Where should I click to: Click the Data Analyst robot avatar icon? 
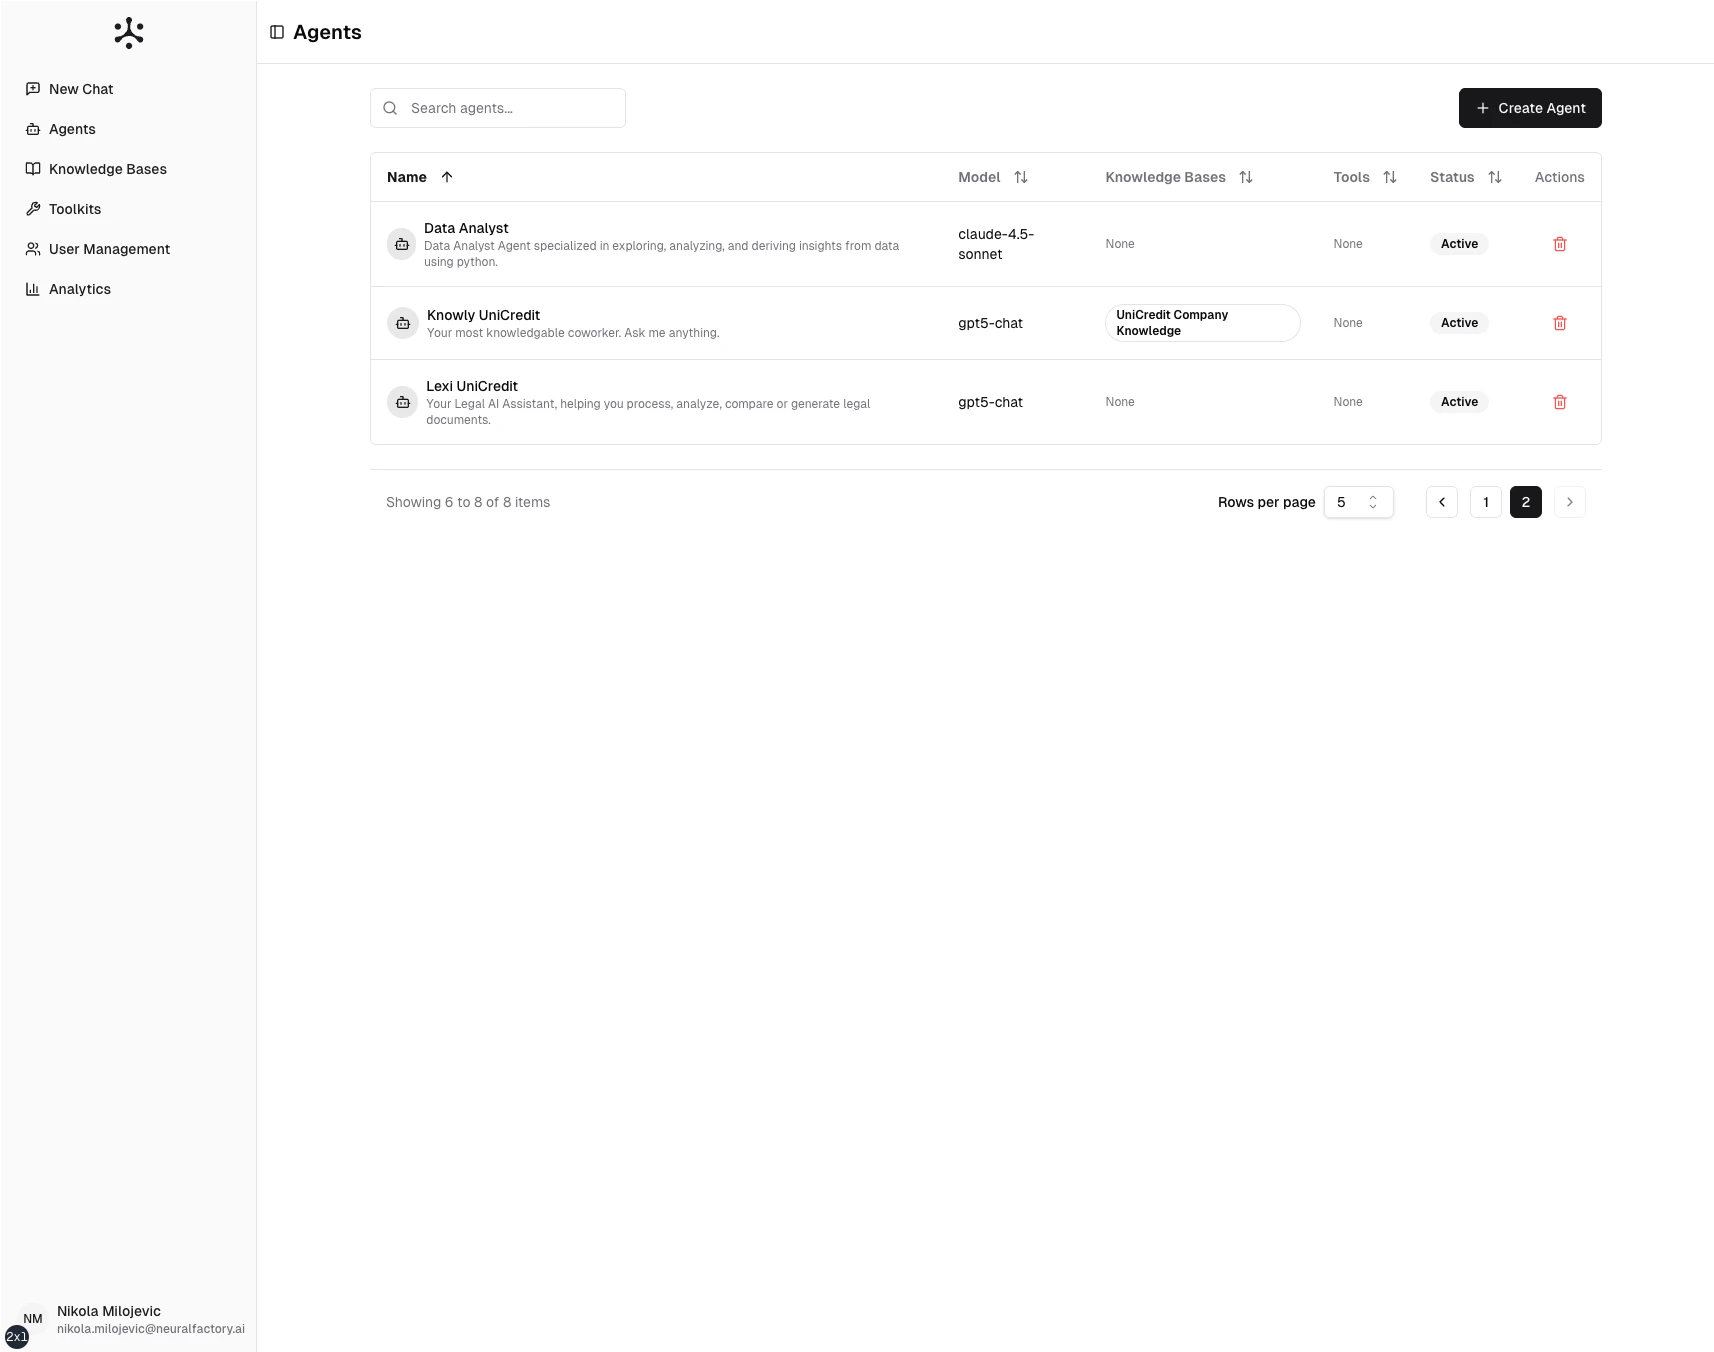tap(402, 244)
